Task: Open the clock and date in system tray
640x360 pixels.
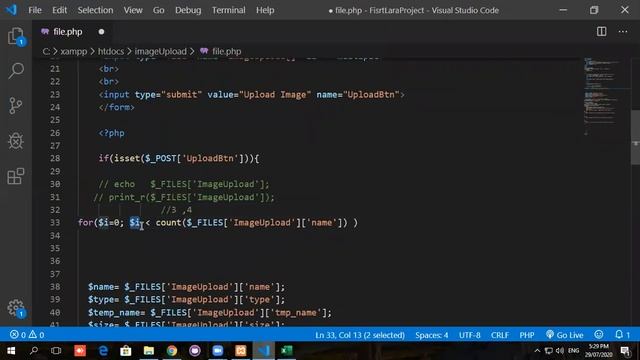Action: 598,351
